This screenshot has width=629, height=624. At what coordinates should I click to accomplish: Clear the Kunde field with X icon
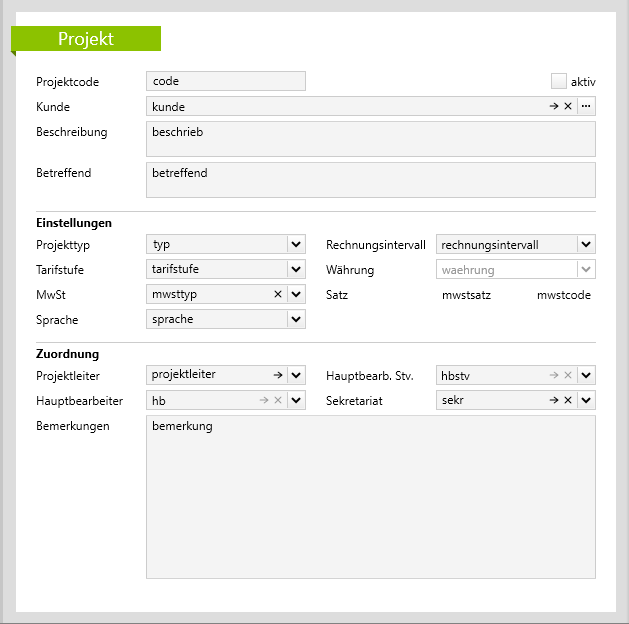(x=568, y=106)
